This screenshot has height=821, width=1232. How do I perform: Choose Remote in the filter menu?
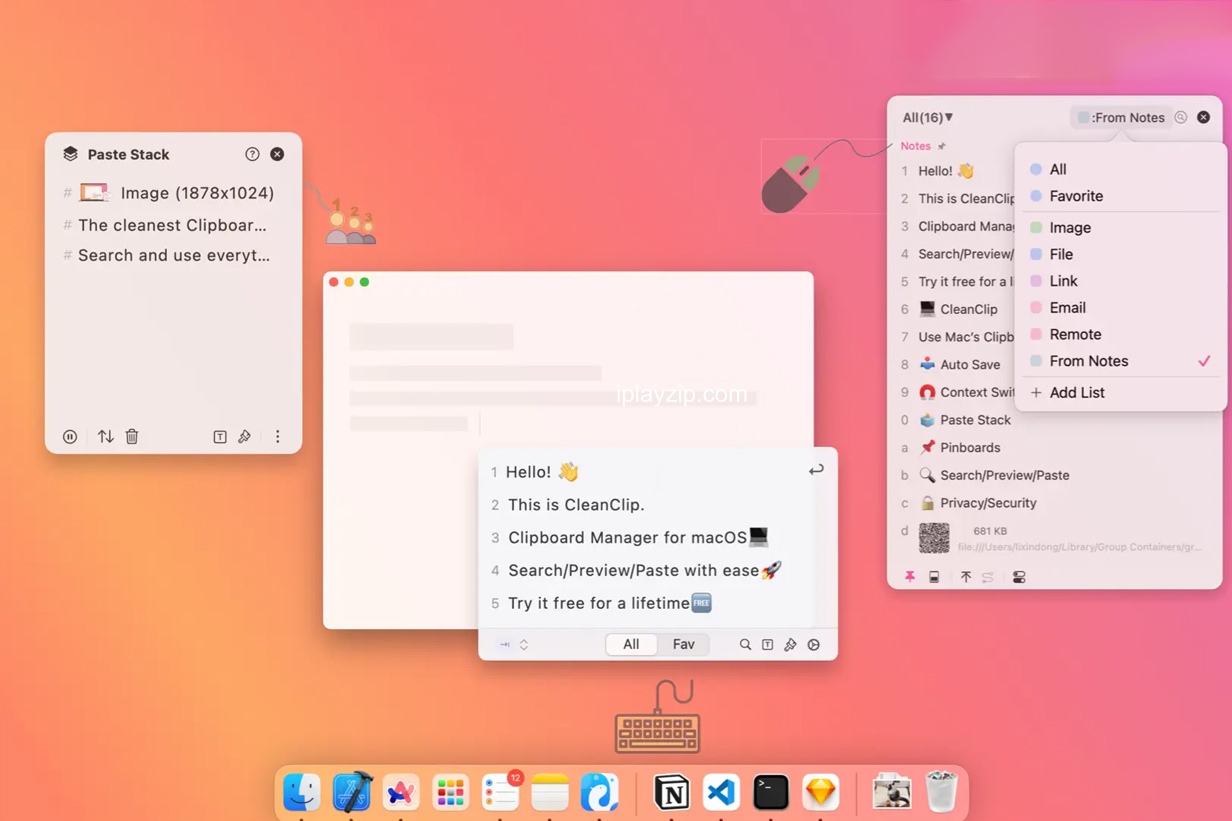1120,335
